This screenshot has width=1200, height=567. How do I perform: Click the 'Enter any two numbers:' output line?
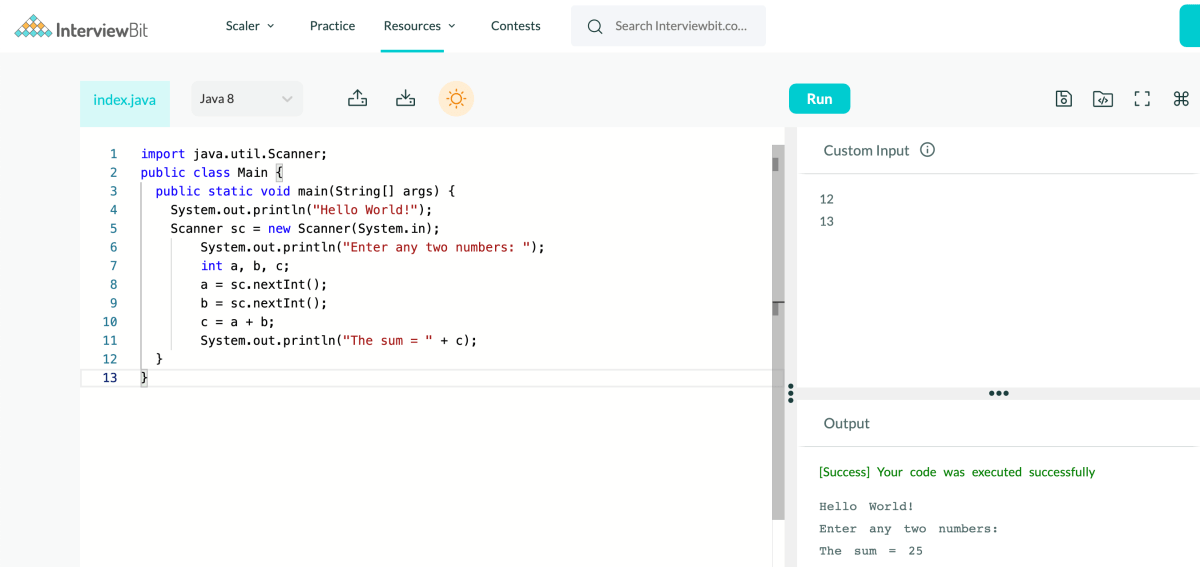tap(909, 528)
